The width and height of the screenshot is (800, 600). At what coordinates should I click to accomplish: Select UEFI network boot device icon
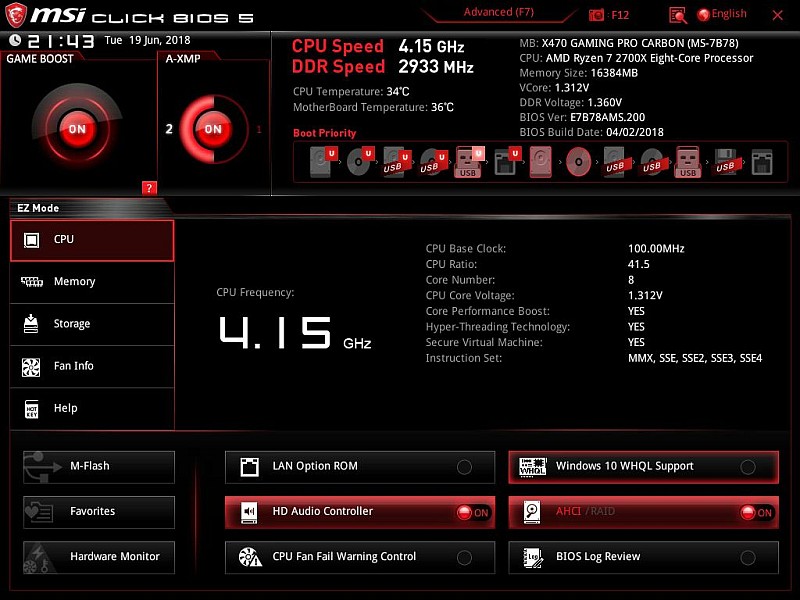click(x=507, y=162)
